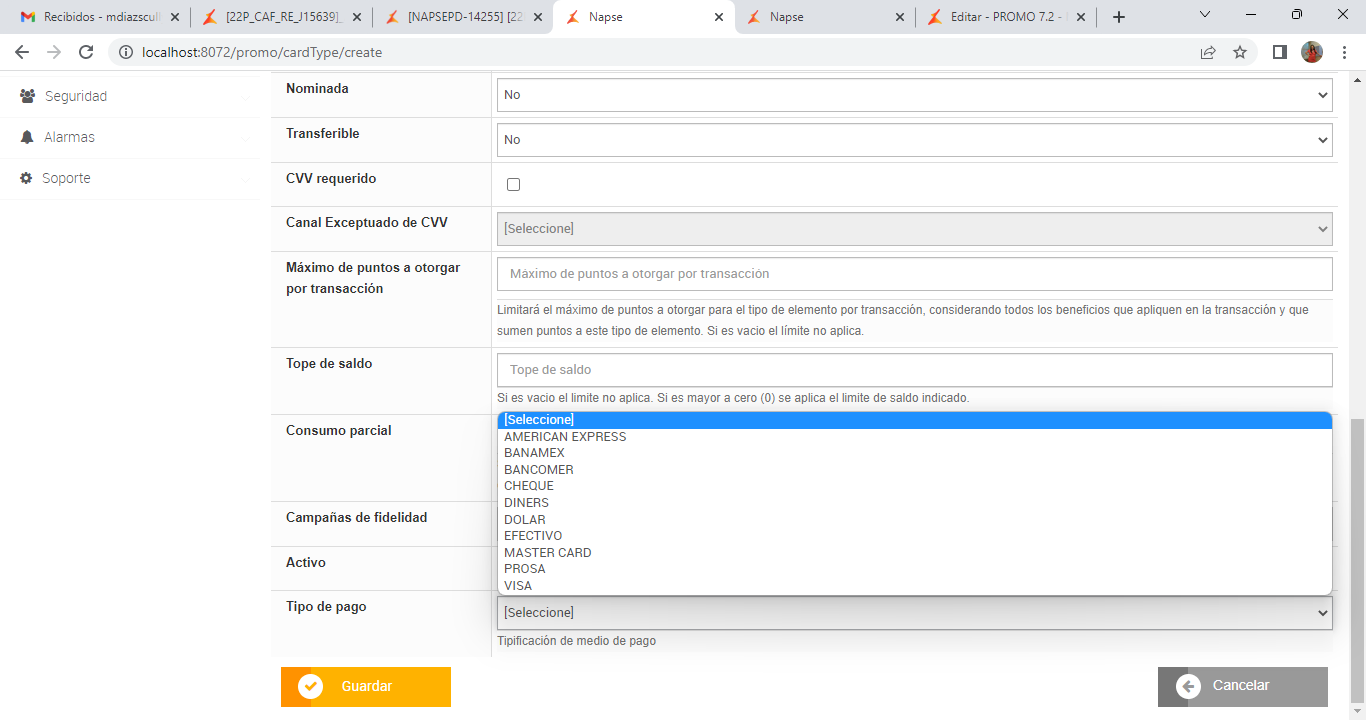The height and width of the screenshot is (720, 1366).
Task: Click the share page icon in address bar
Action: (x=1208, y=52)
